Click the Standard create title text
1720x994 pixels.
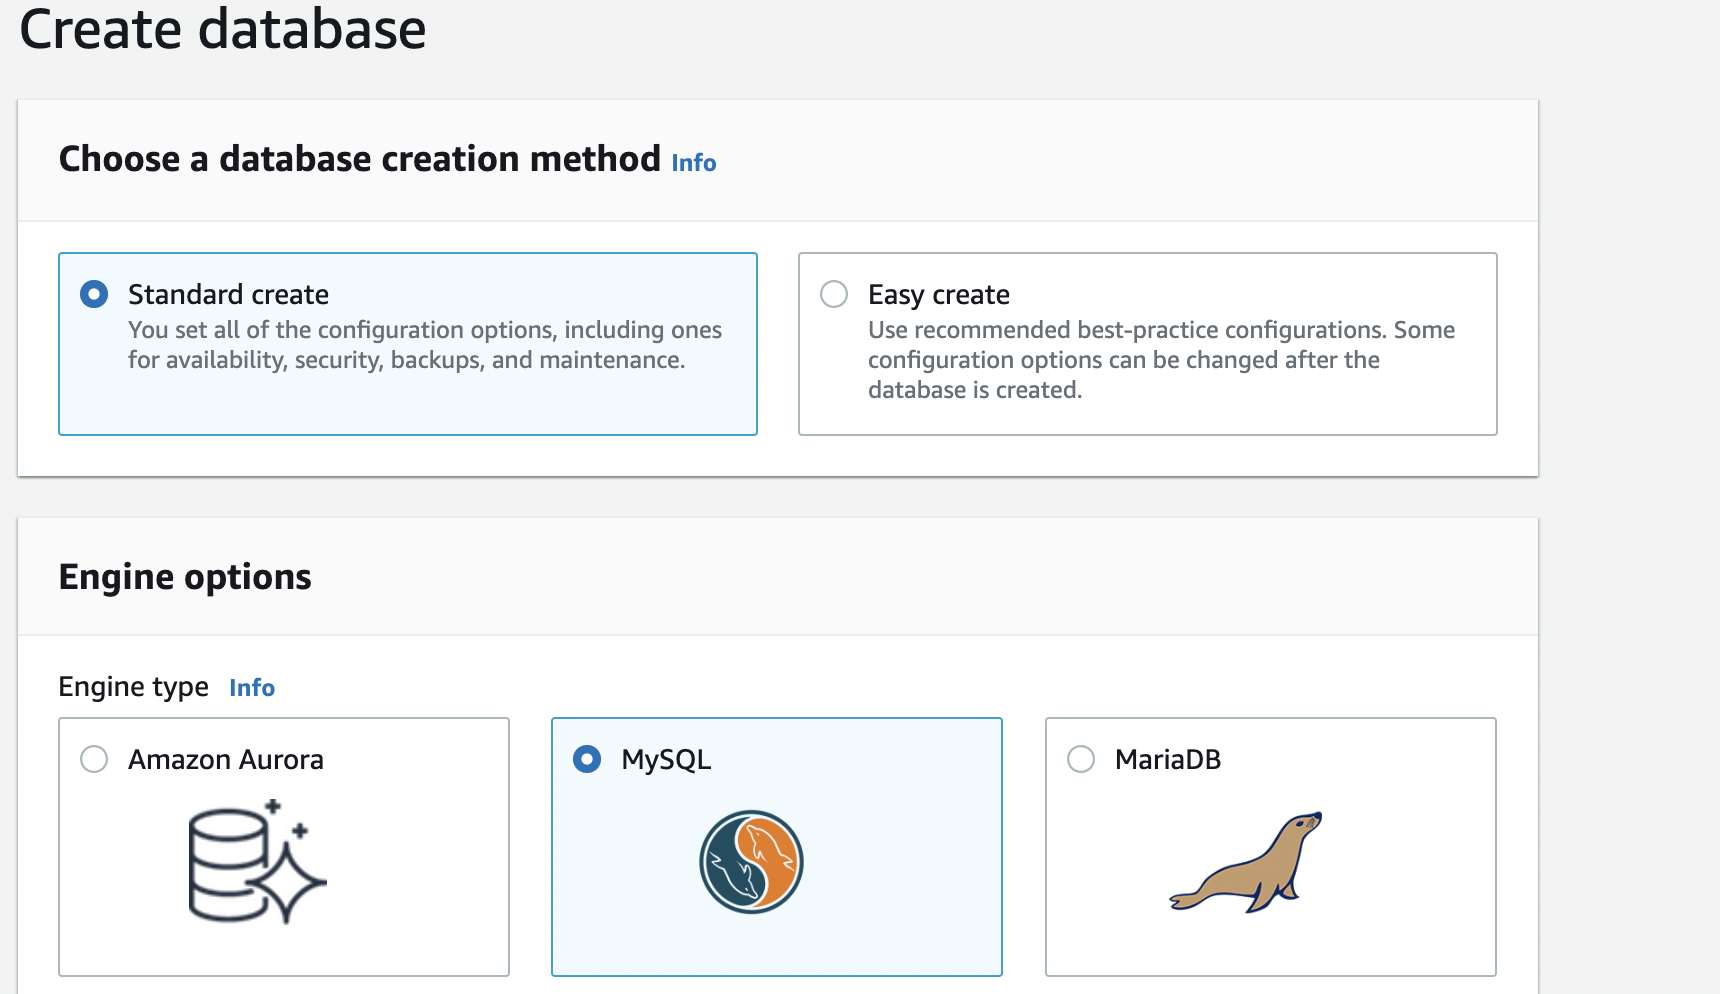(228, 295)
